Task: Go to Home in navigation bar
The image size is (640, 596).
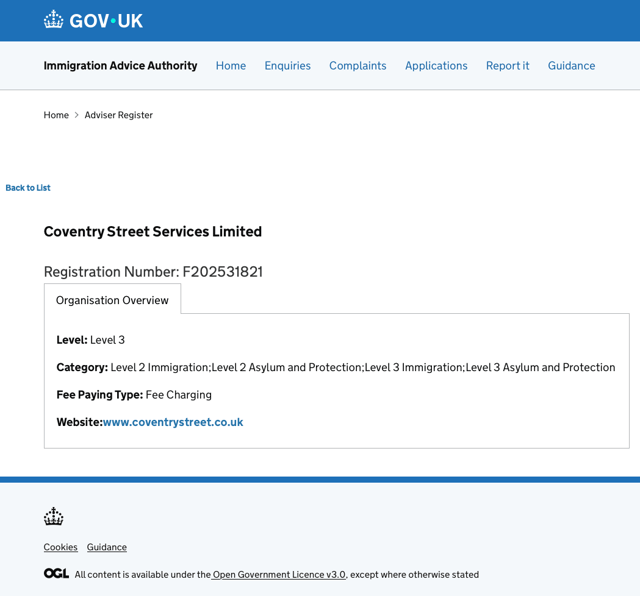Action: tap(231, 66)
